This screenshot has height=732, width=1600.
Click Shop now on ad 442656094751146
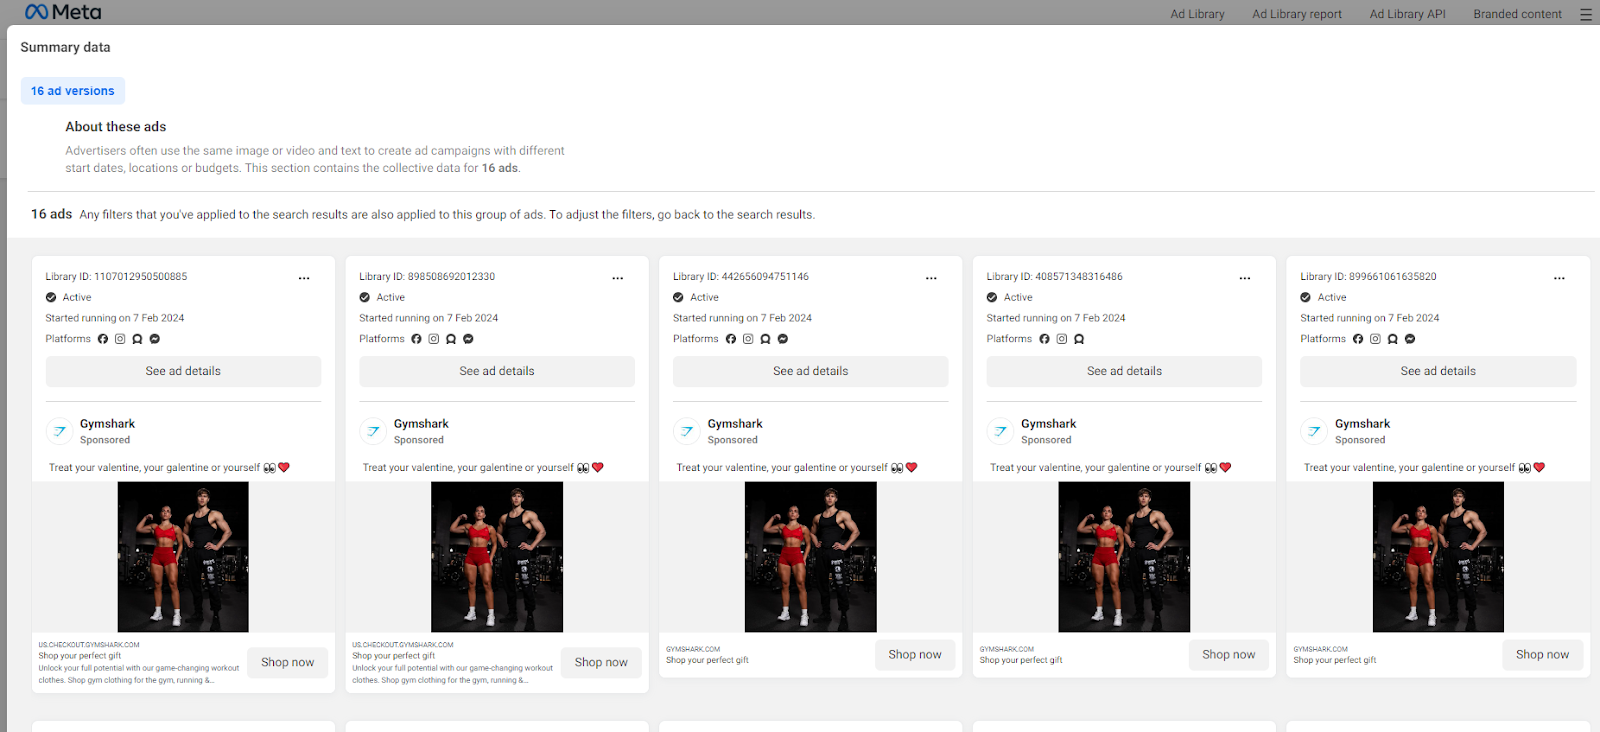(x=915, y=655)
